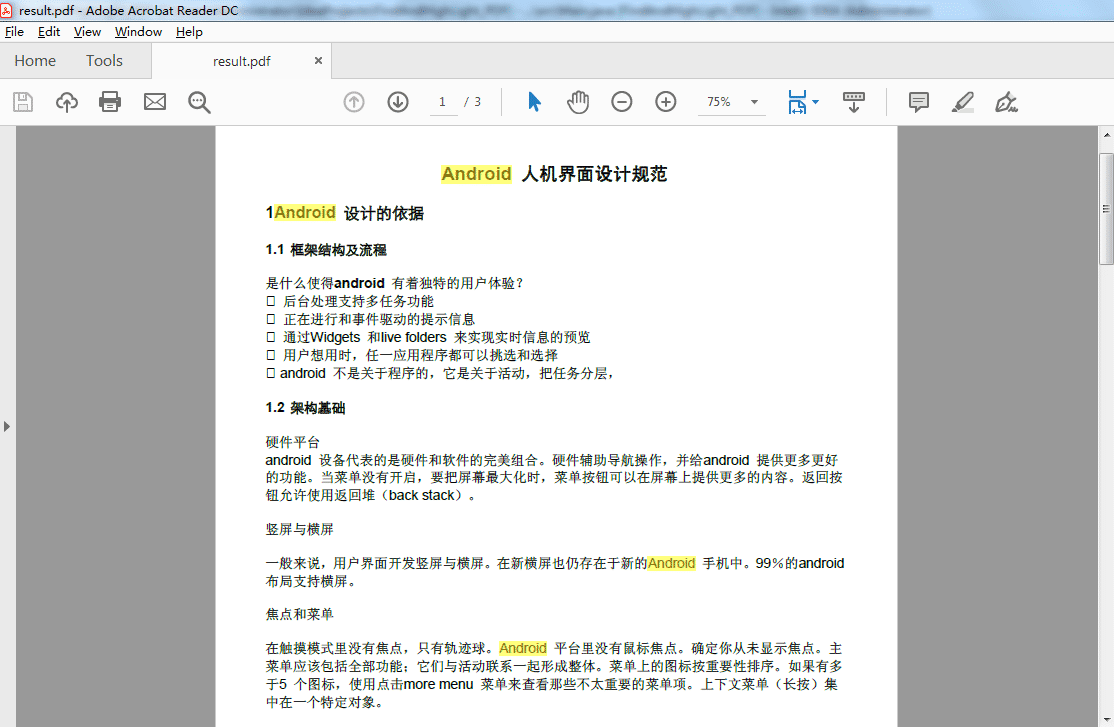Open the View menu

coord(87,32)
